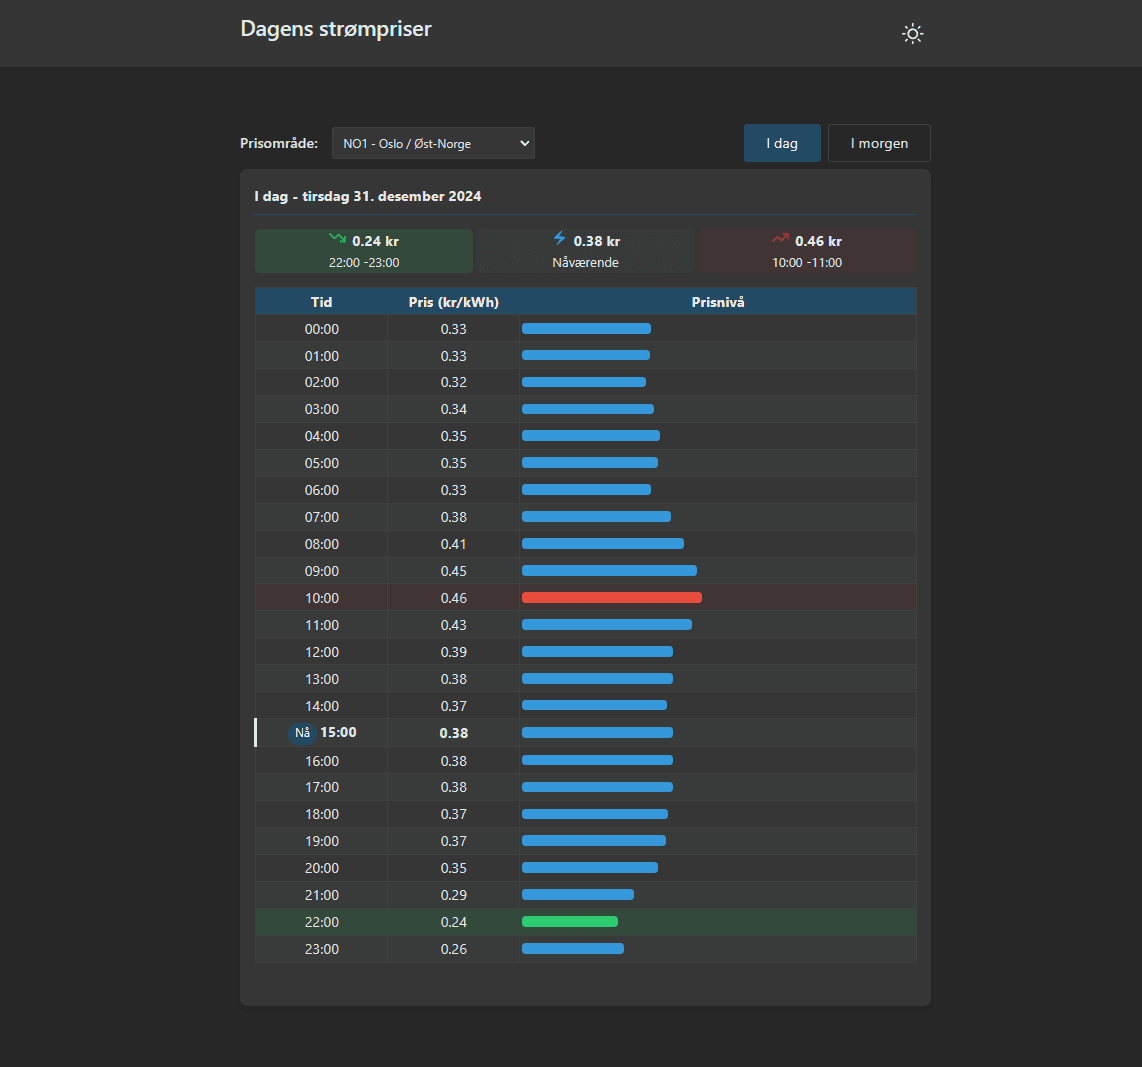Select the 13:00 time cell

point(321,679)
